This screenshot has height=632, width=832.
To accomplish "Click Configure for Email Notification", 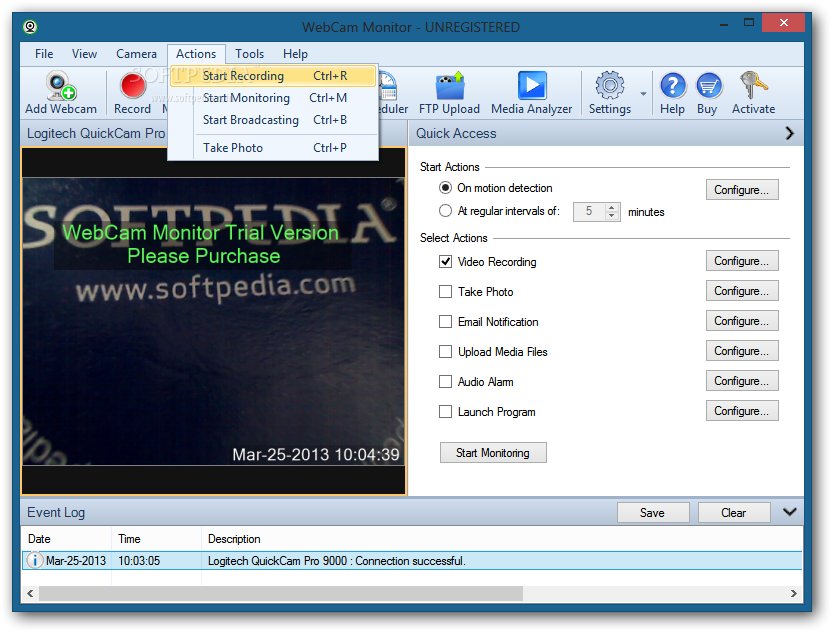I will (x=742, y=321).
